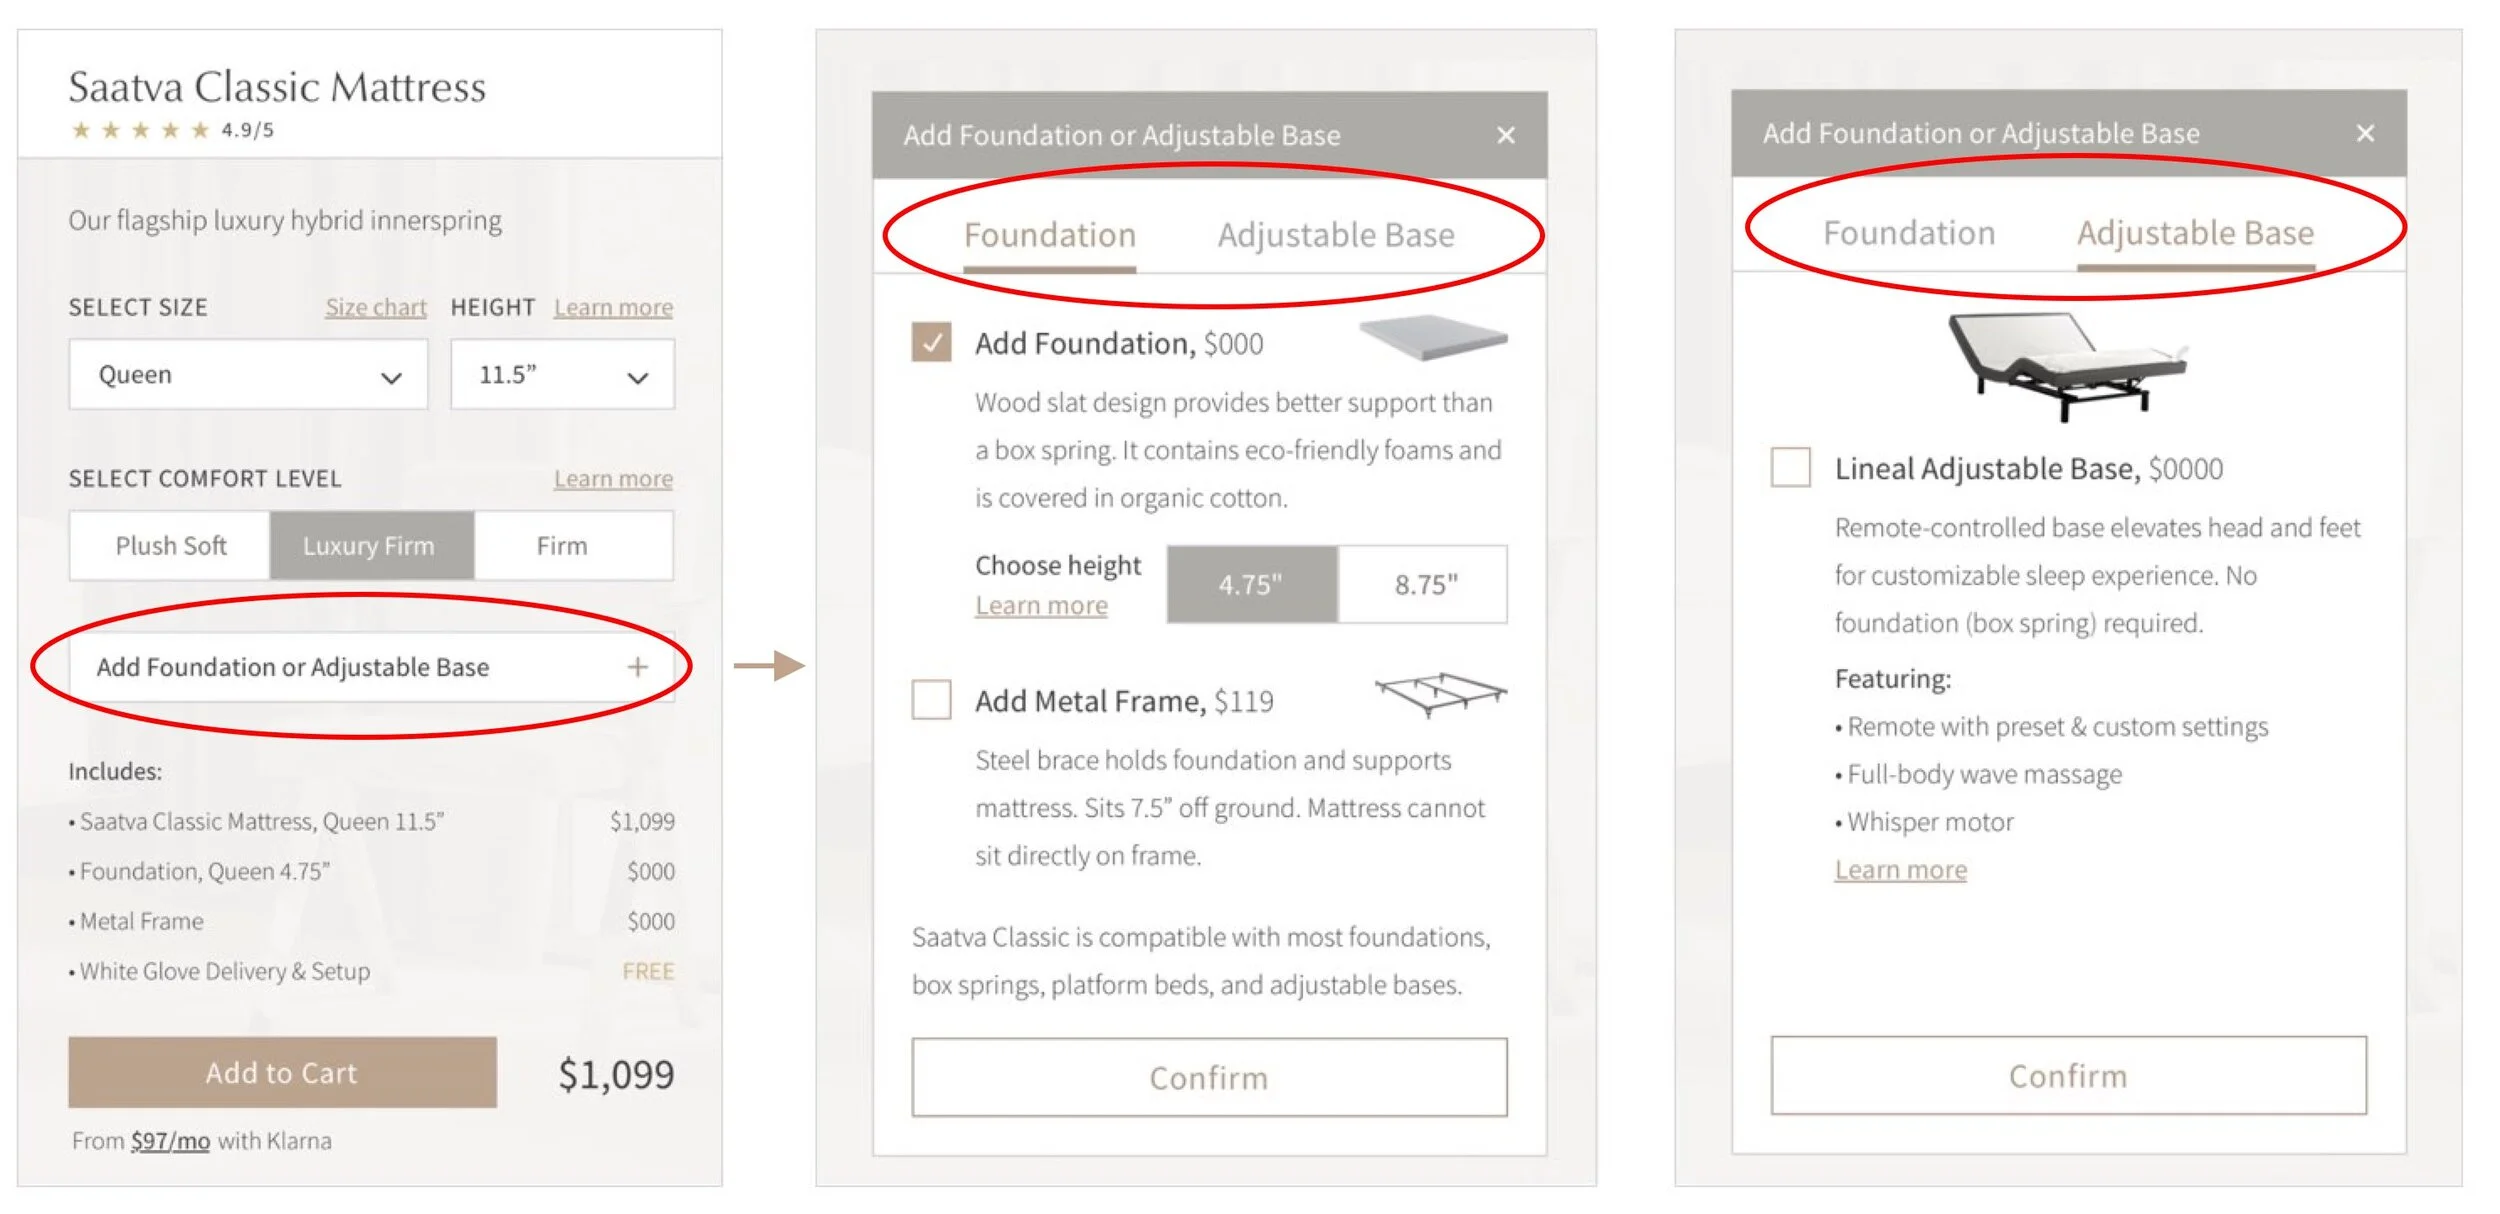Click the $97/mo Klarna link
The width and height of the screenshot is (2500, 1214).
[170, 1141]
